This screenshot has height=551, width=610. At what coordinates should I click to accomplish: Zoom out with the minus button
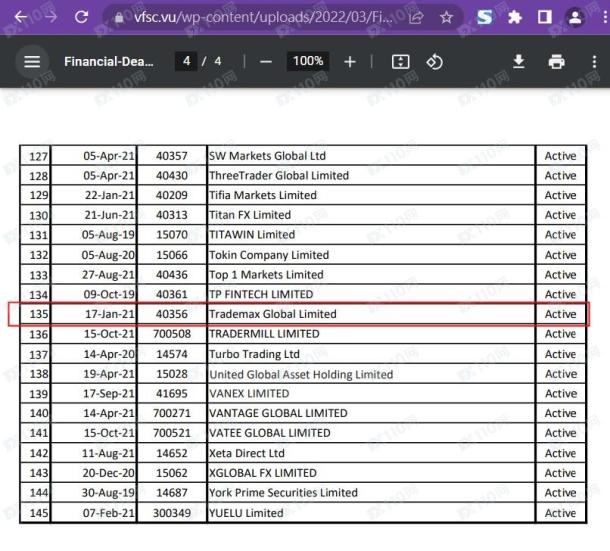pyautogui.click(x=266, y=61)
